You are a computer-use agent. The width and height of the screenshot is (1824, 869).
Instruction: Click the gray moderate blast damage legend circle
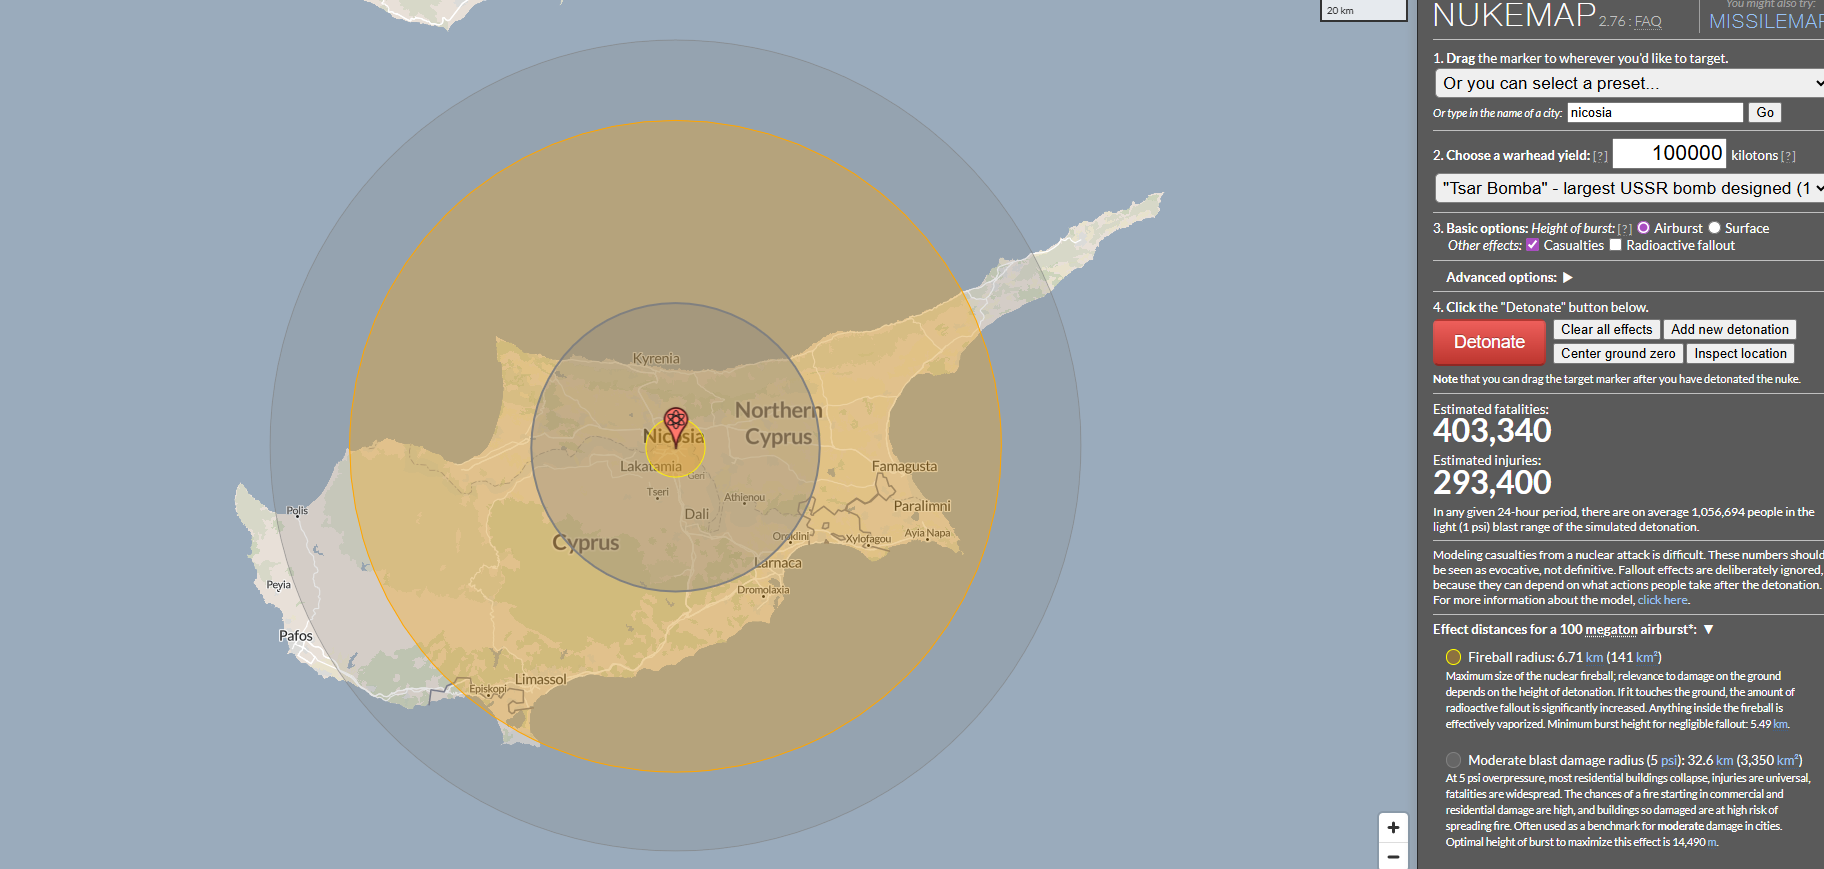[x=1453, y=760]
